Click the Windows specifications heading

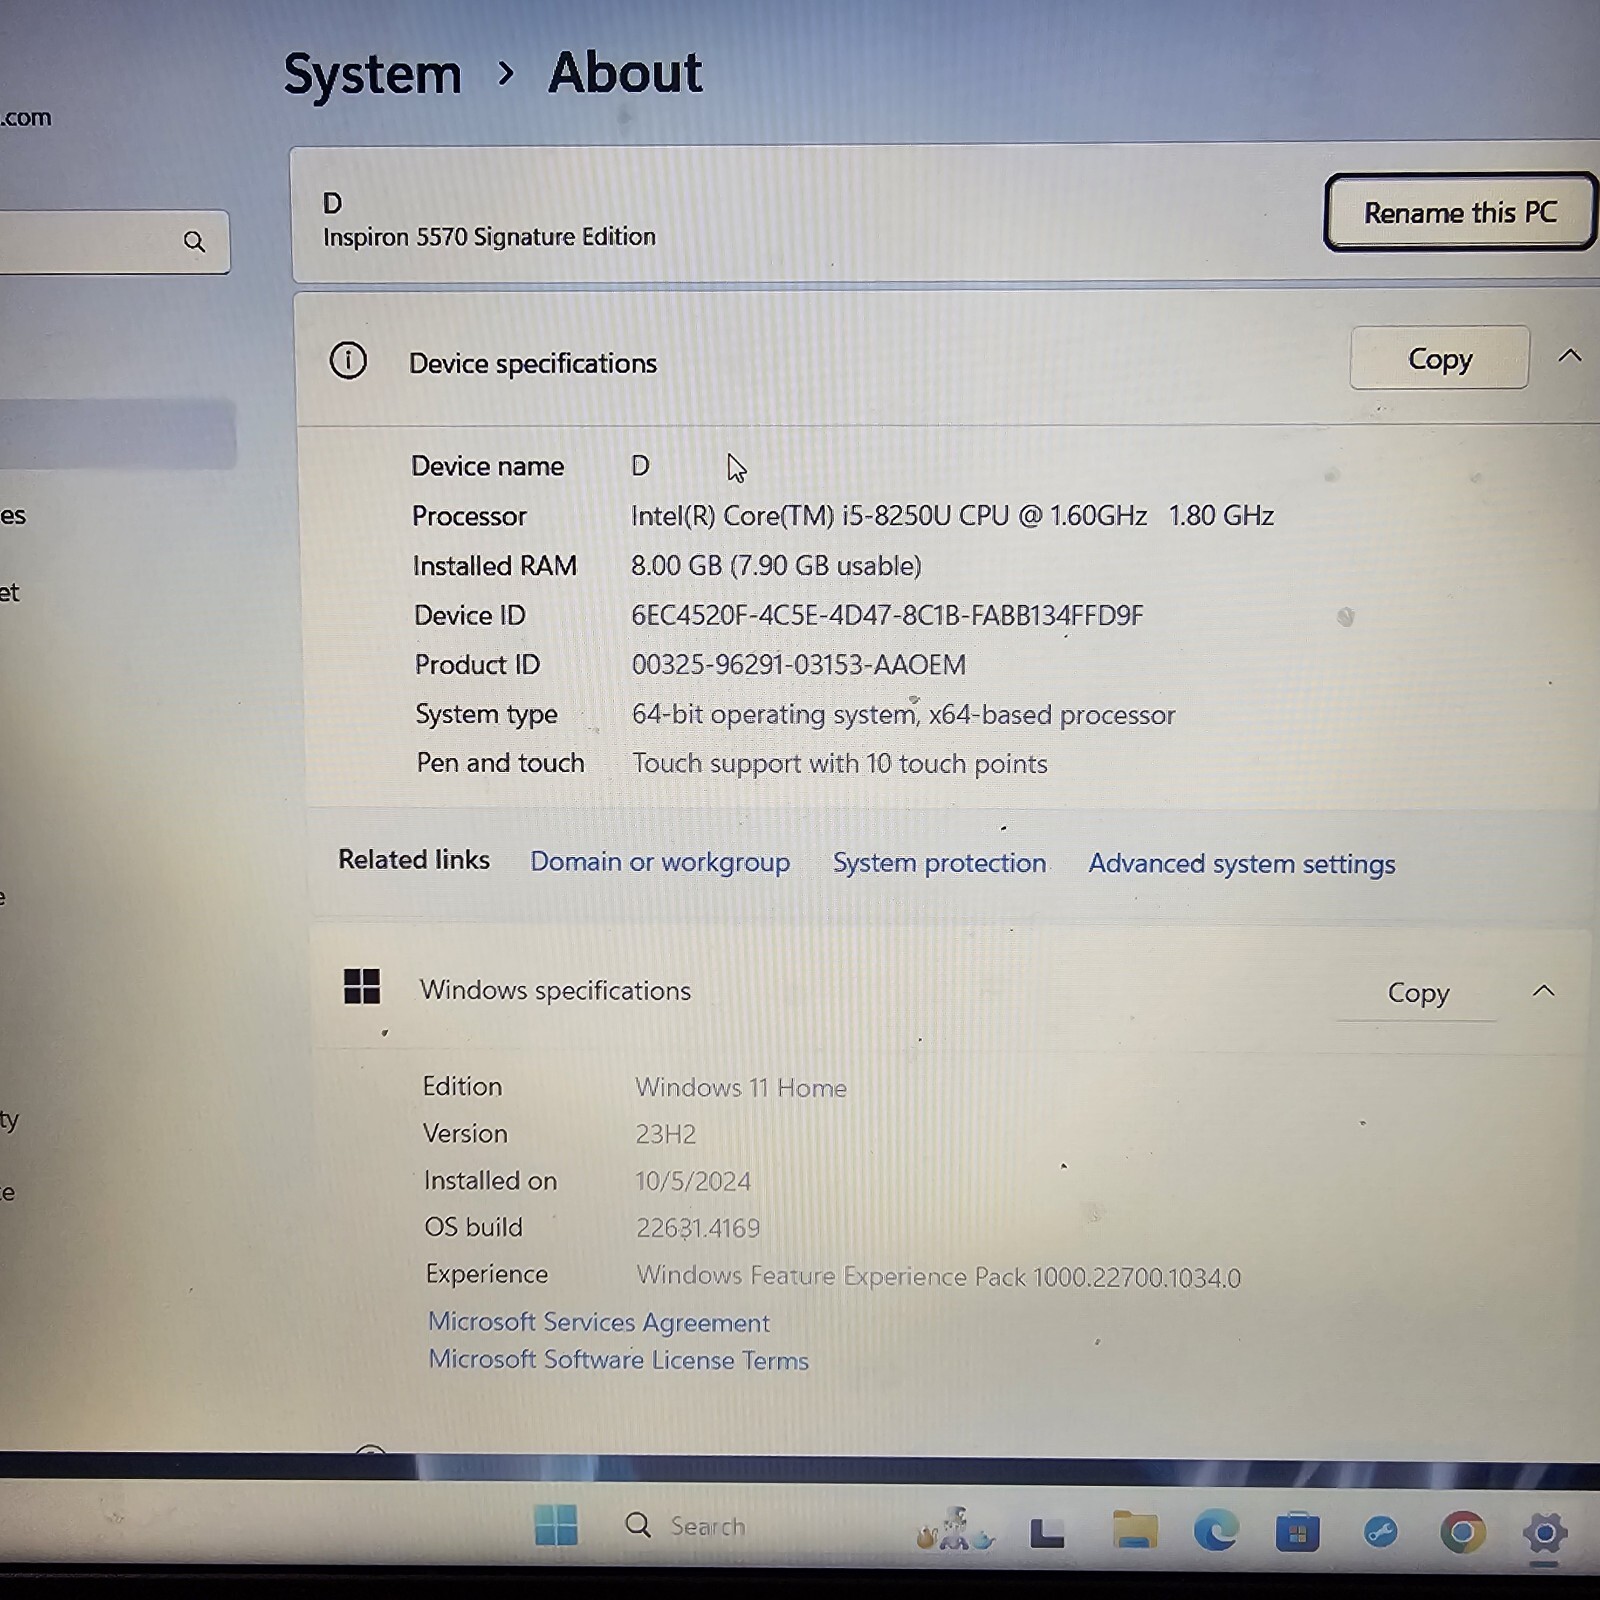coord(555,990)
